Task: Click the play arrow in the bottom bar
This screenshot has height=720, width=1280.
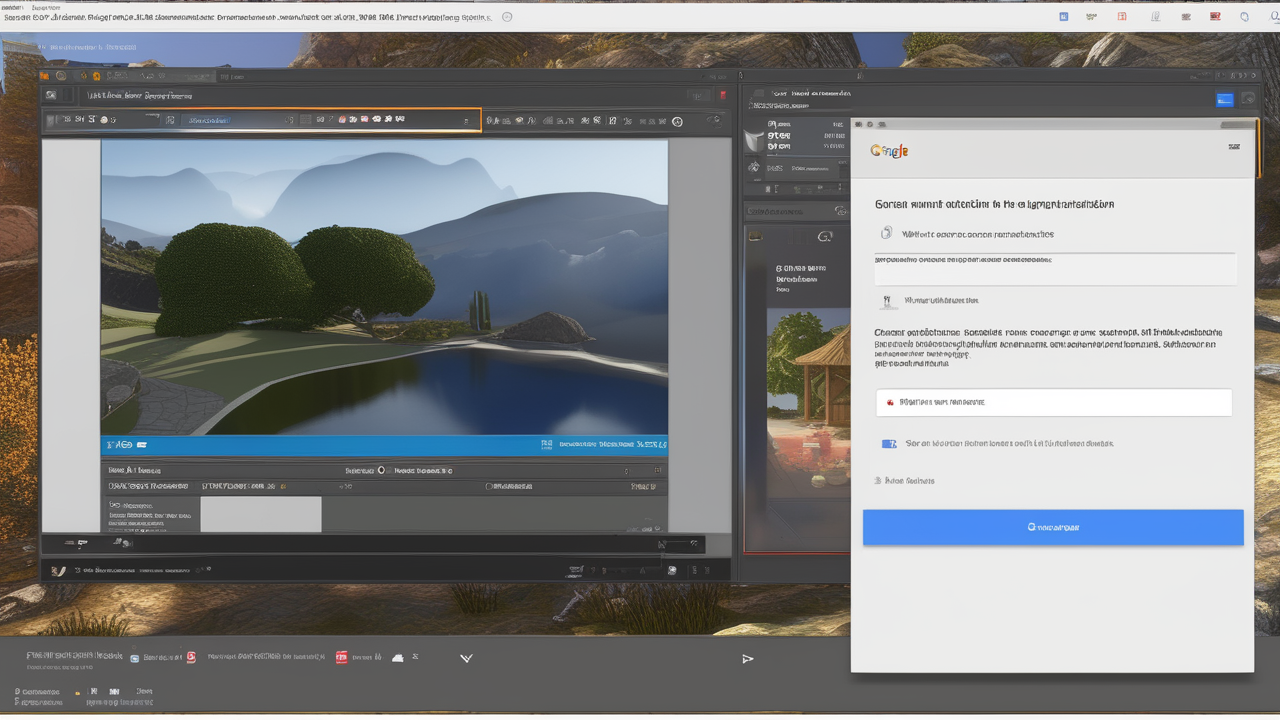Action: pos(747,659)
